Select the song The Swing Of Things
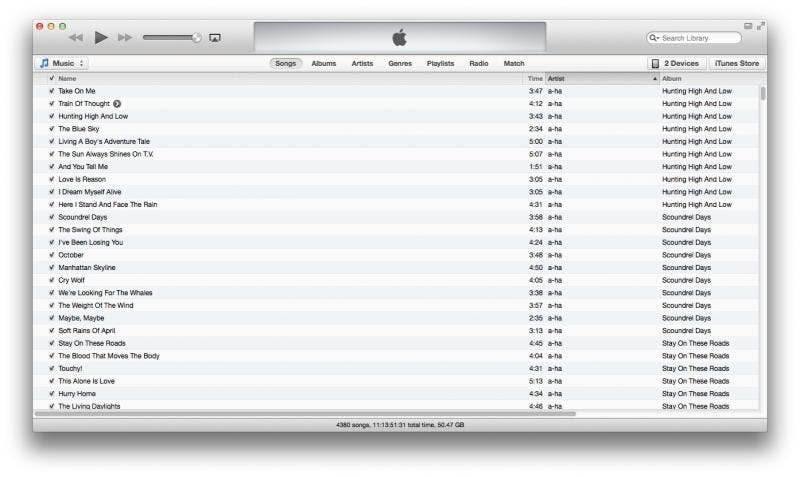Screen dimensions: 800x477 point(90,230)
